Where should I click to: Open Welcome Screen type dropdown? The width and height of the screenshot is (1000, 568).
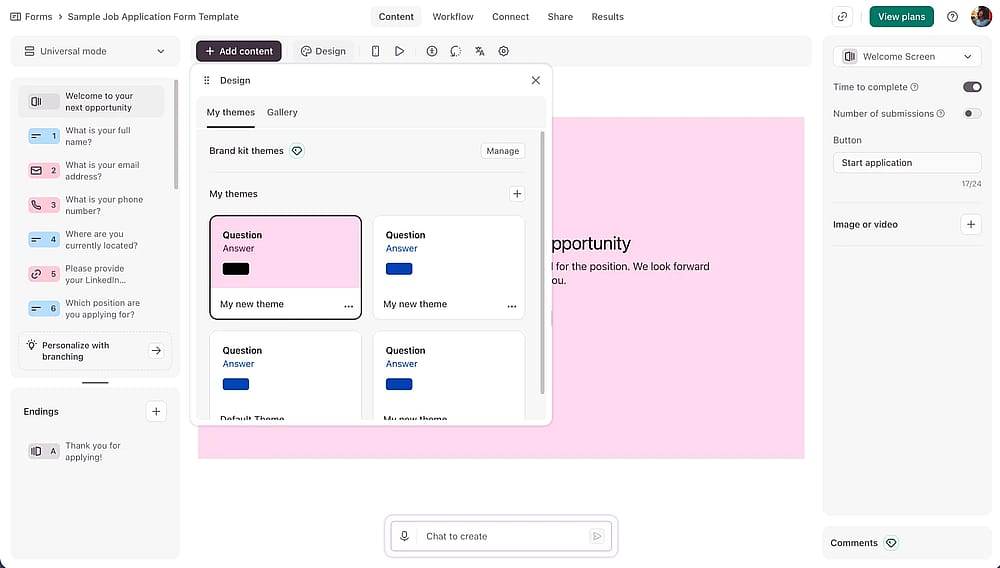pos(907,56)
